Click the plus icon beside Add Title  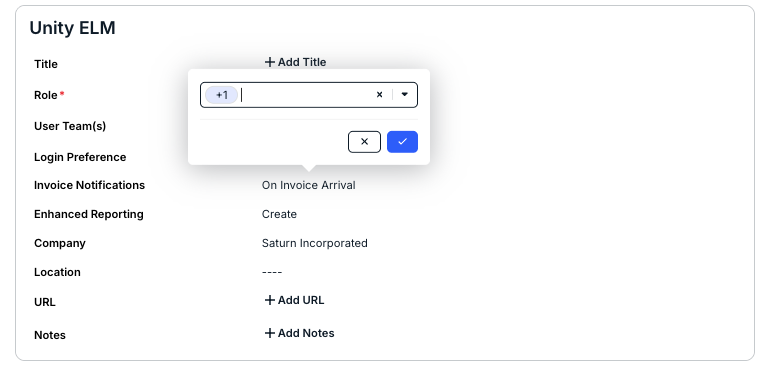[269, 62]
